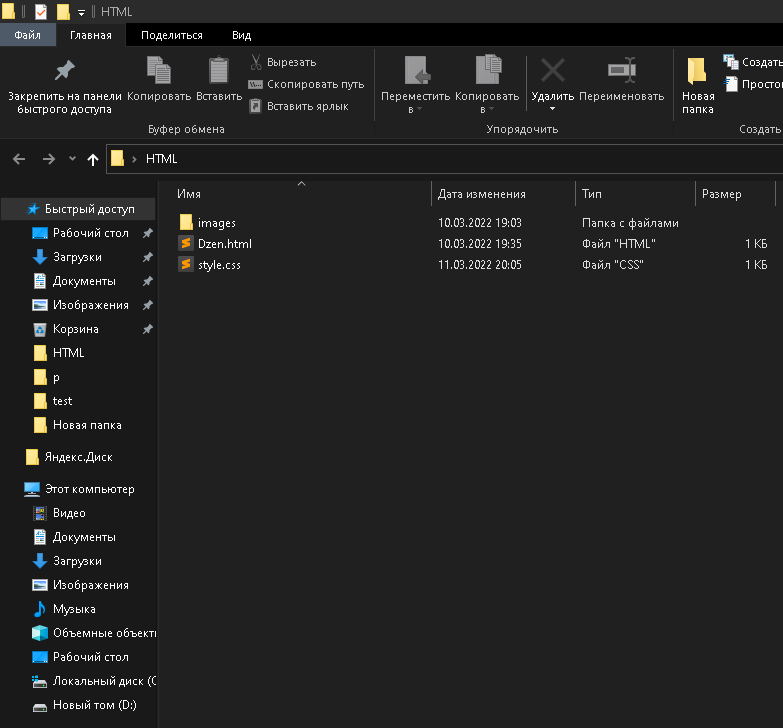This screenshot has width=783, height=728.
Task: Go back with the left arrow
Action: pos(19,159)
